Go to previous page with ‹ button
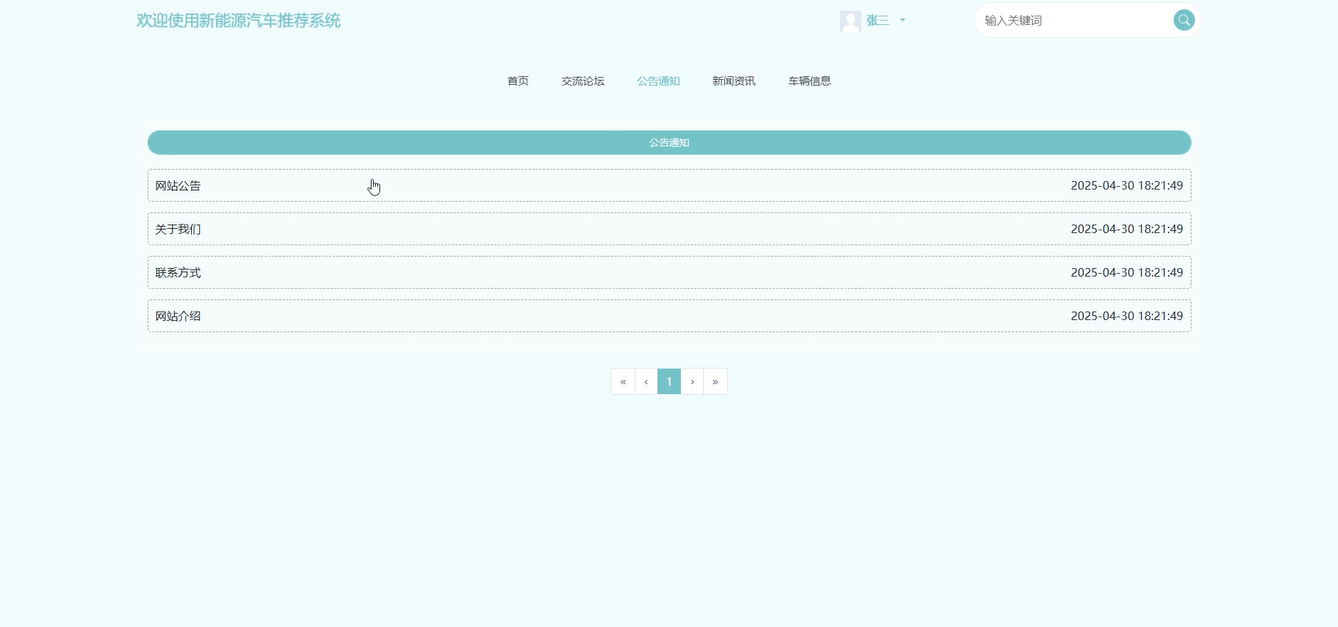 pos(646,381)
